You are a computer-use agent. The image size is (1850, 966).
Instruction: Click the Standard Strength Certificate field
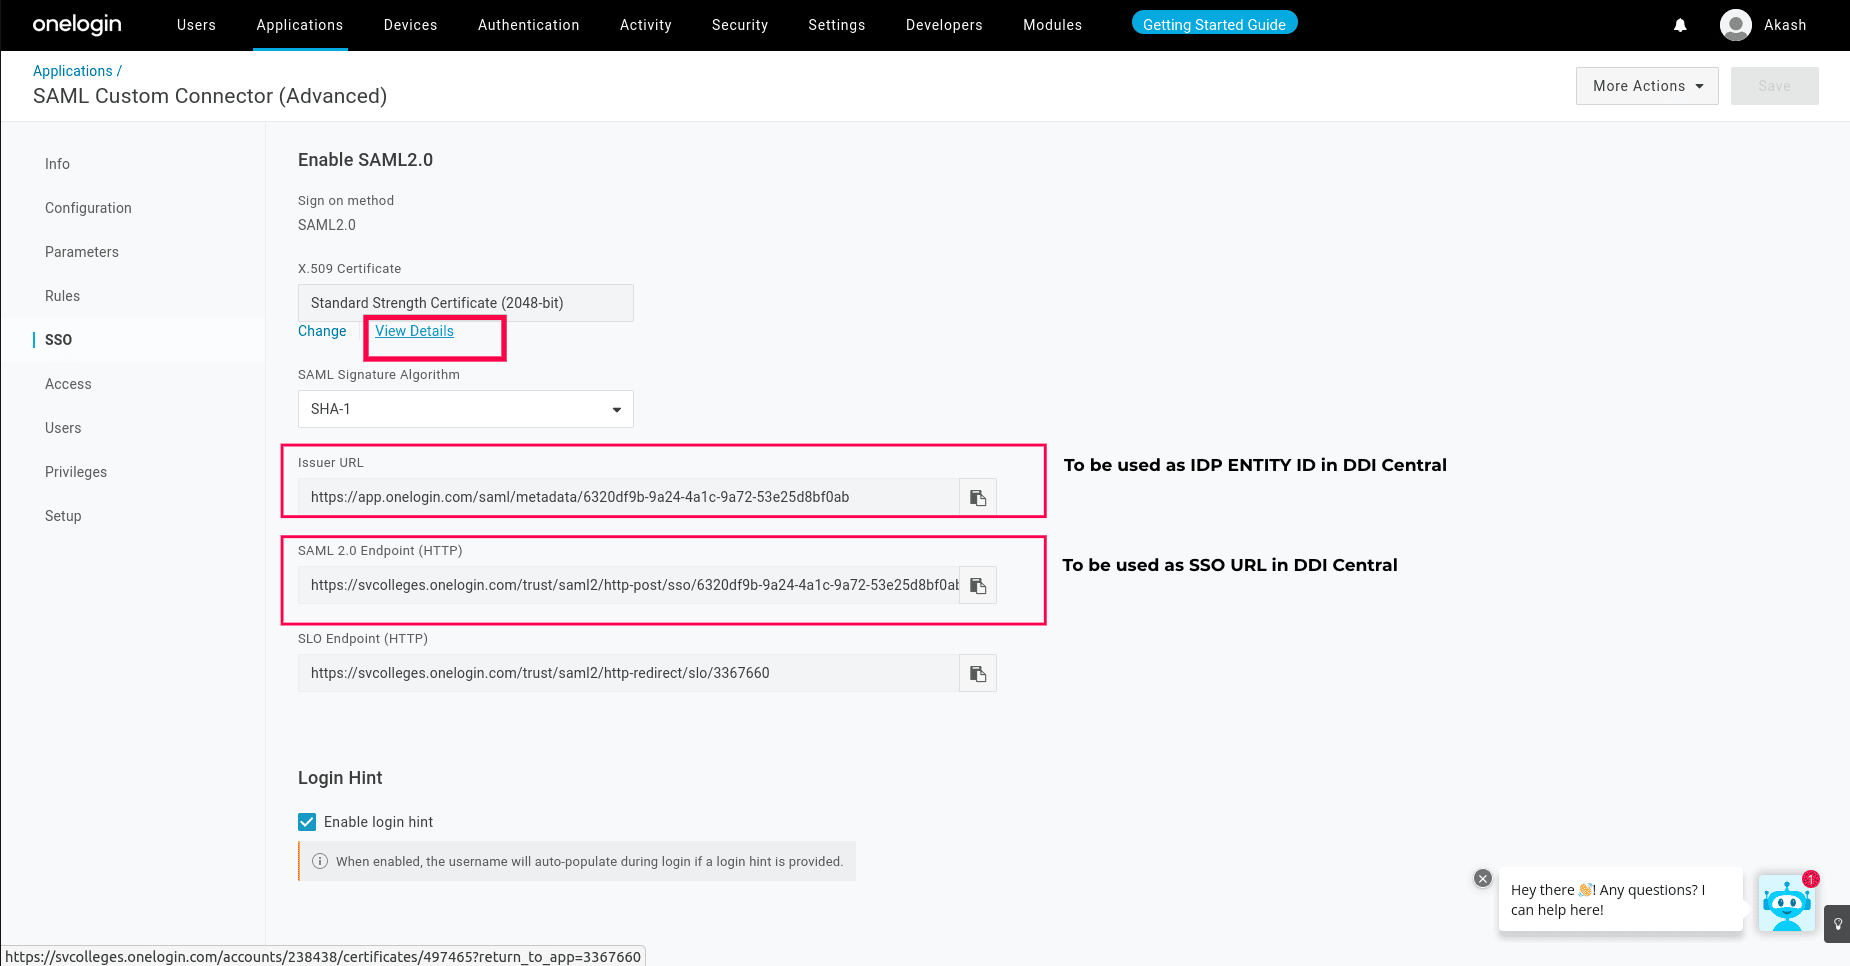point(466,303)
